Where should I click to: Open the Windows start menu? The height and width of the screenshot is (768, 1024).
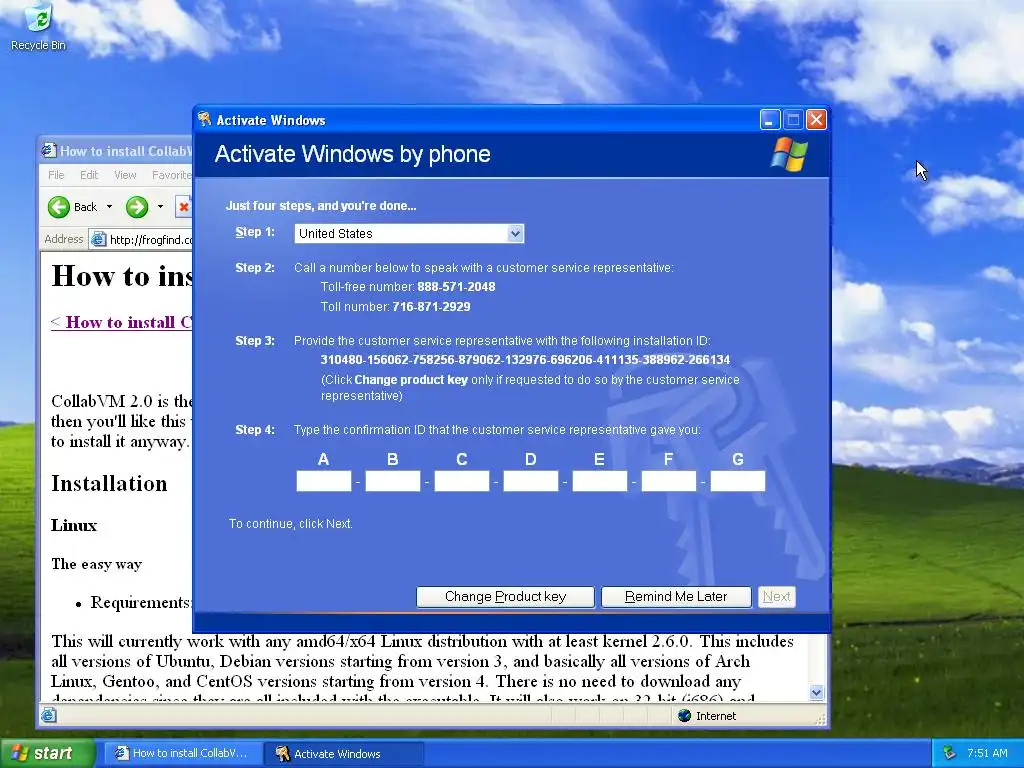(x=48, y=753)
